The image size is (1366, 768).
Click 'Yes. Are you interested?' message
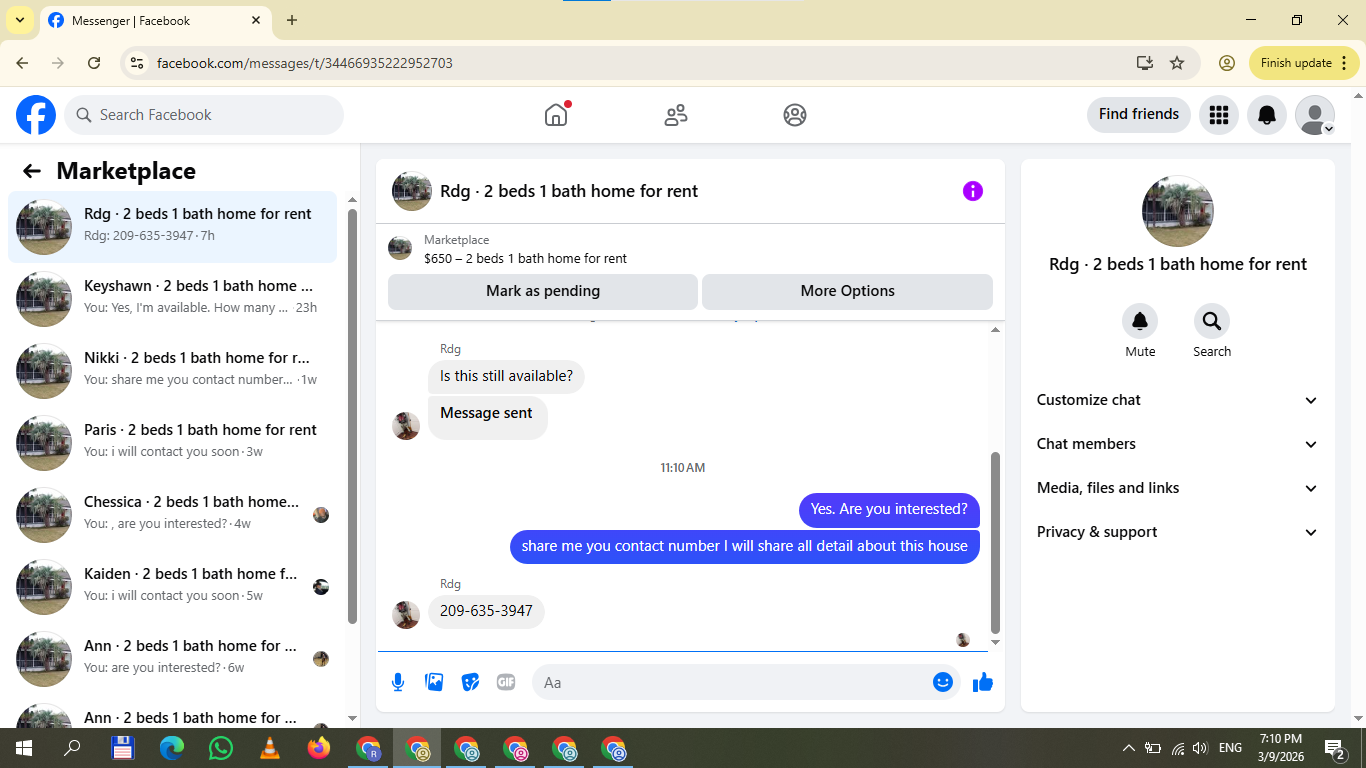889,509
